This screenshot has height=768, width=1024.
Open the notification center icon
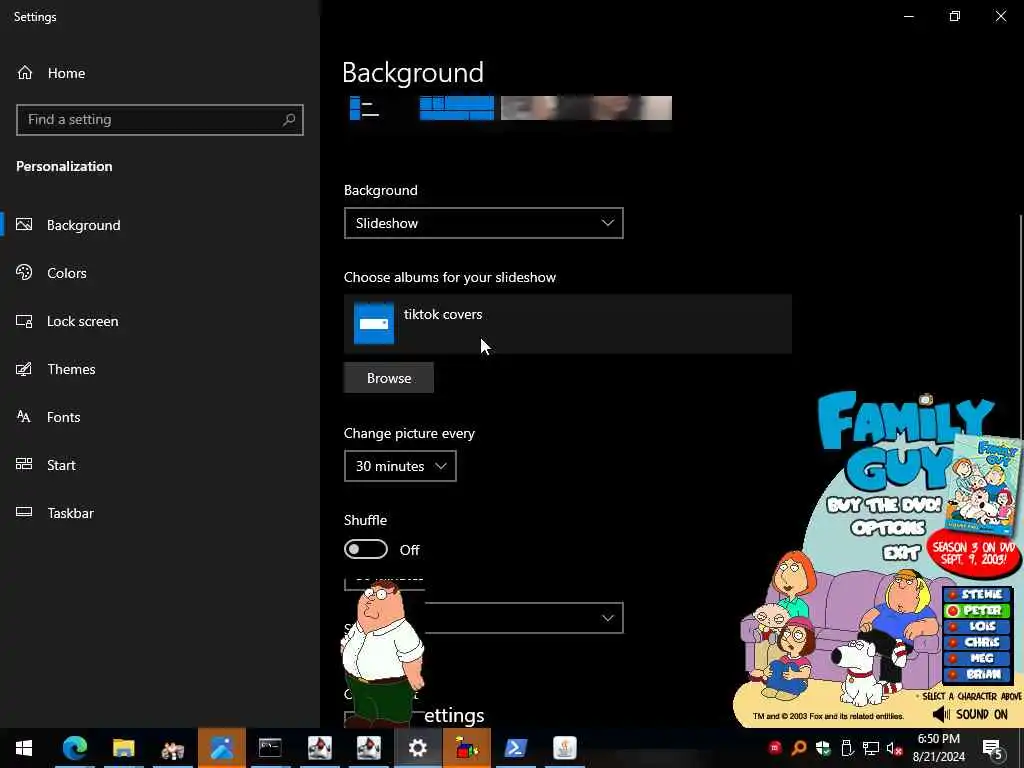coord(992,748)
